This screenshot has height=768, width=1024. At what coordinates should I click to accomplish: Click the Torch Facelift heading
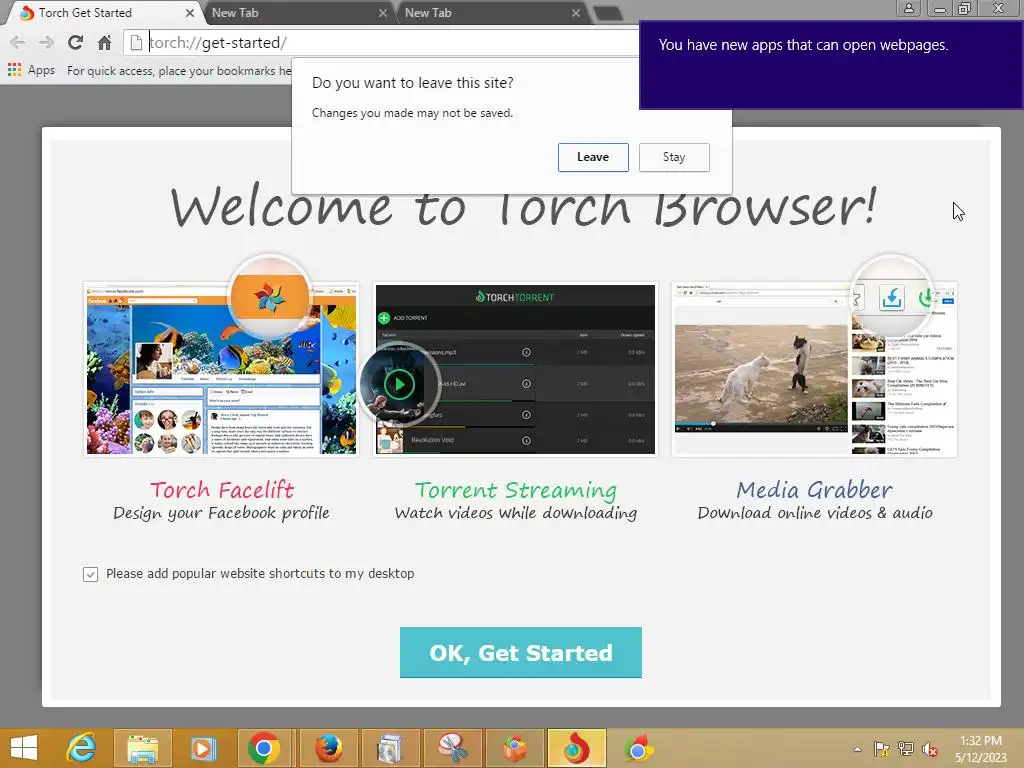coord(222,490)
